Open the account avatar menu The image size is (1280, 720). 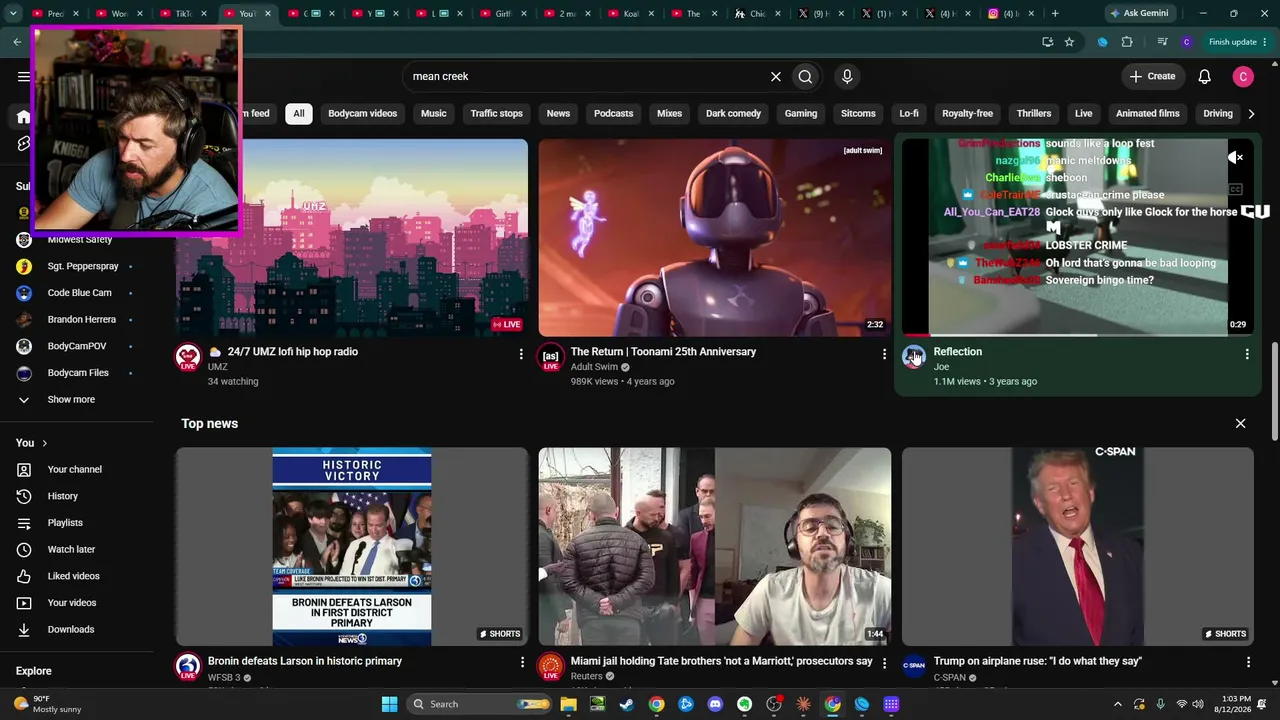point(1243,76)
